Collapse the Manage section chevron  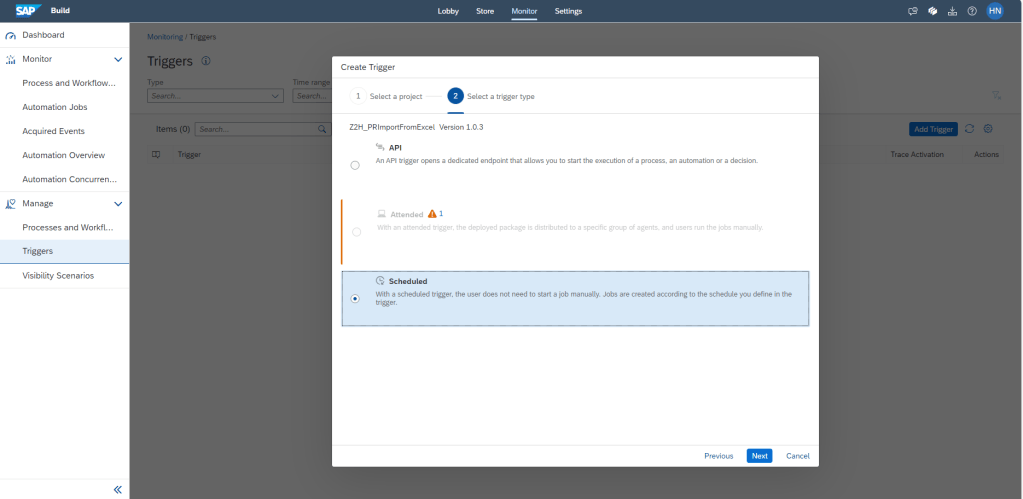tap(118, 204)
